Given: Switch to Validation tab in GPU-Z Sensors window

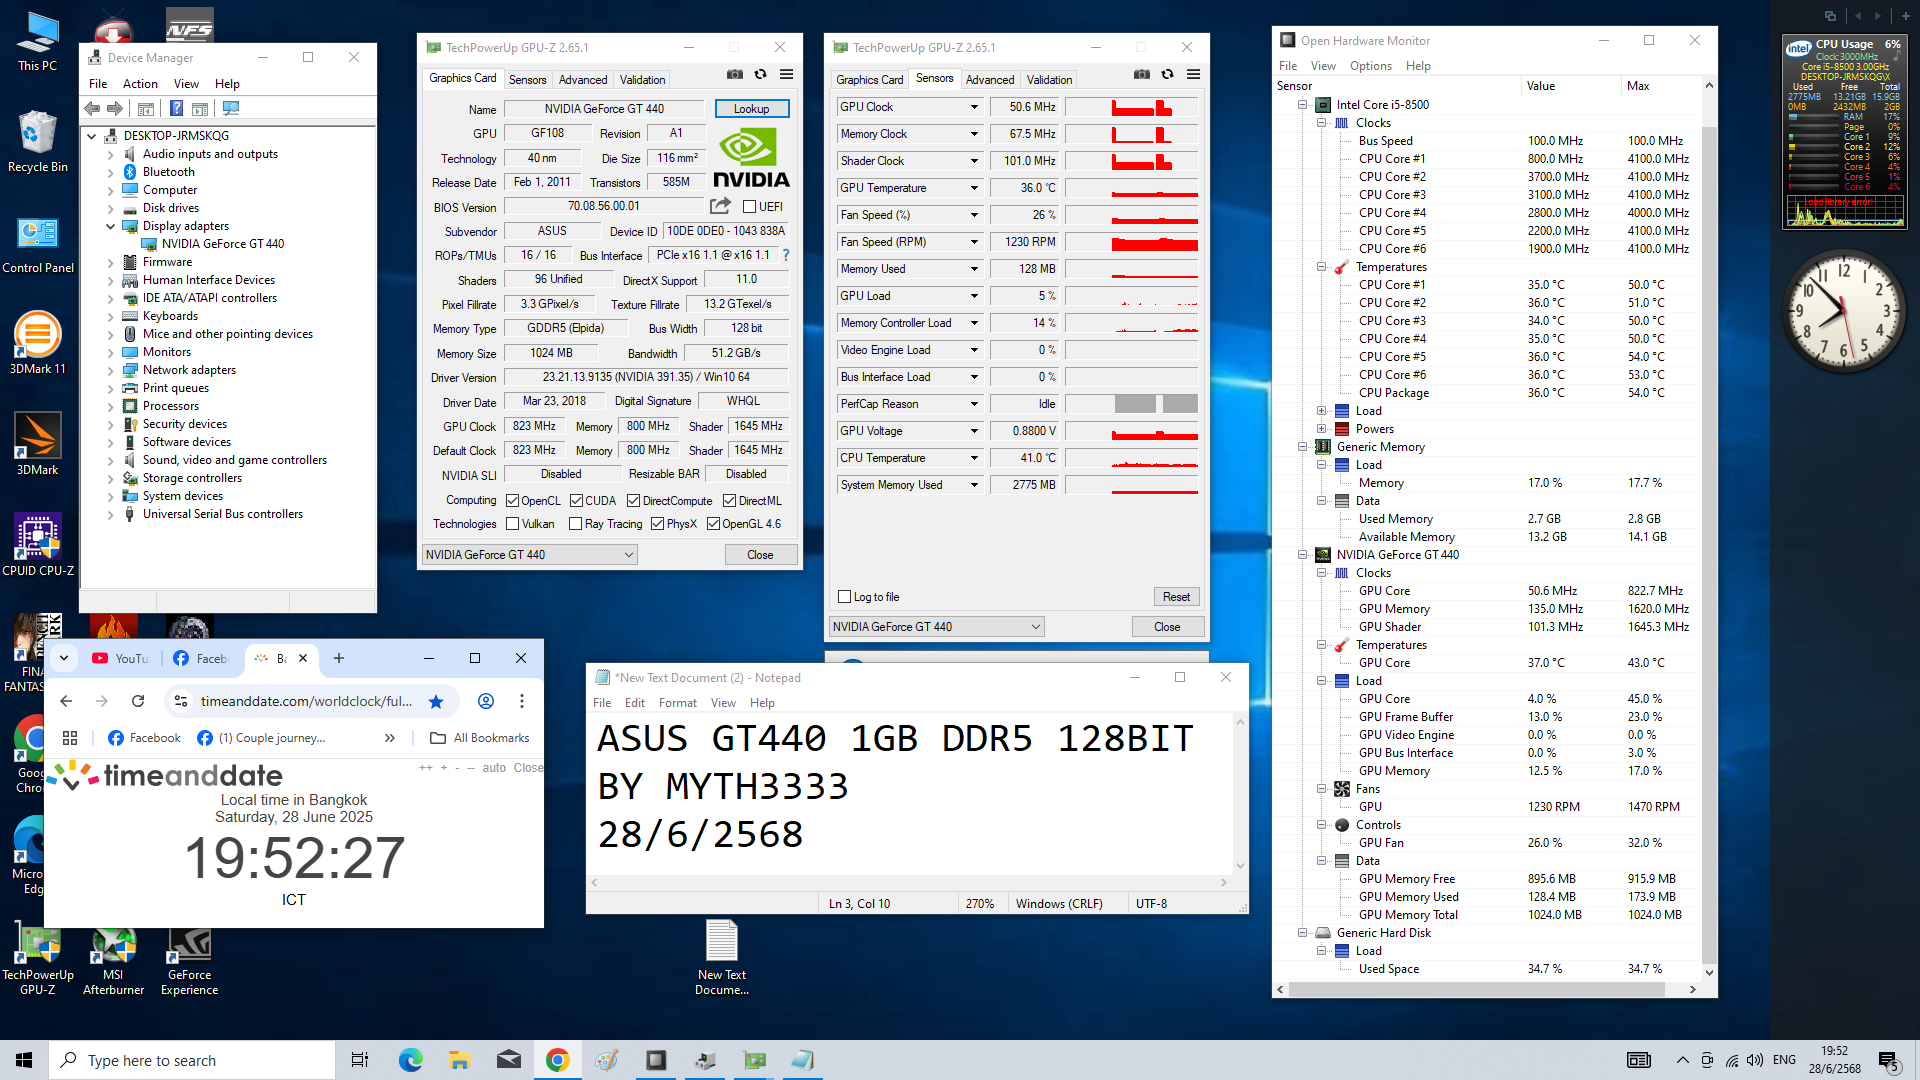Looking at the screenshot, I should [x=1049, y=80].
